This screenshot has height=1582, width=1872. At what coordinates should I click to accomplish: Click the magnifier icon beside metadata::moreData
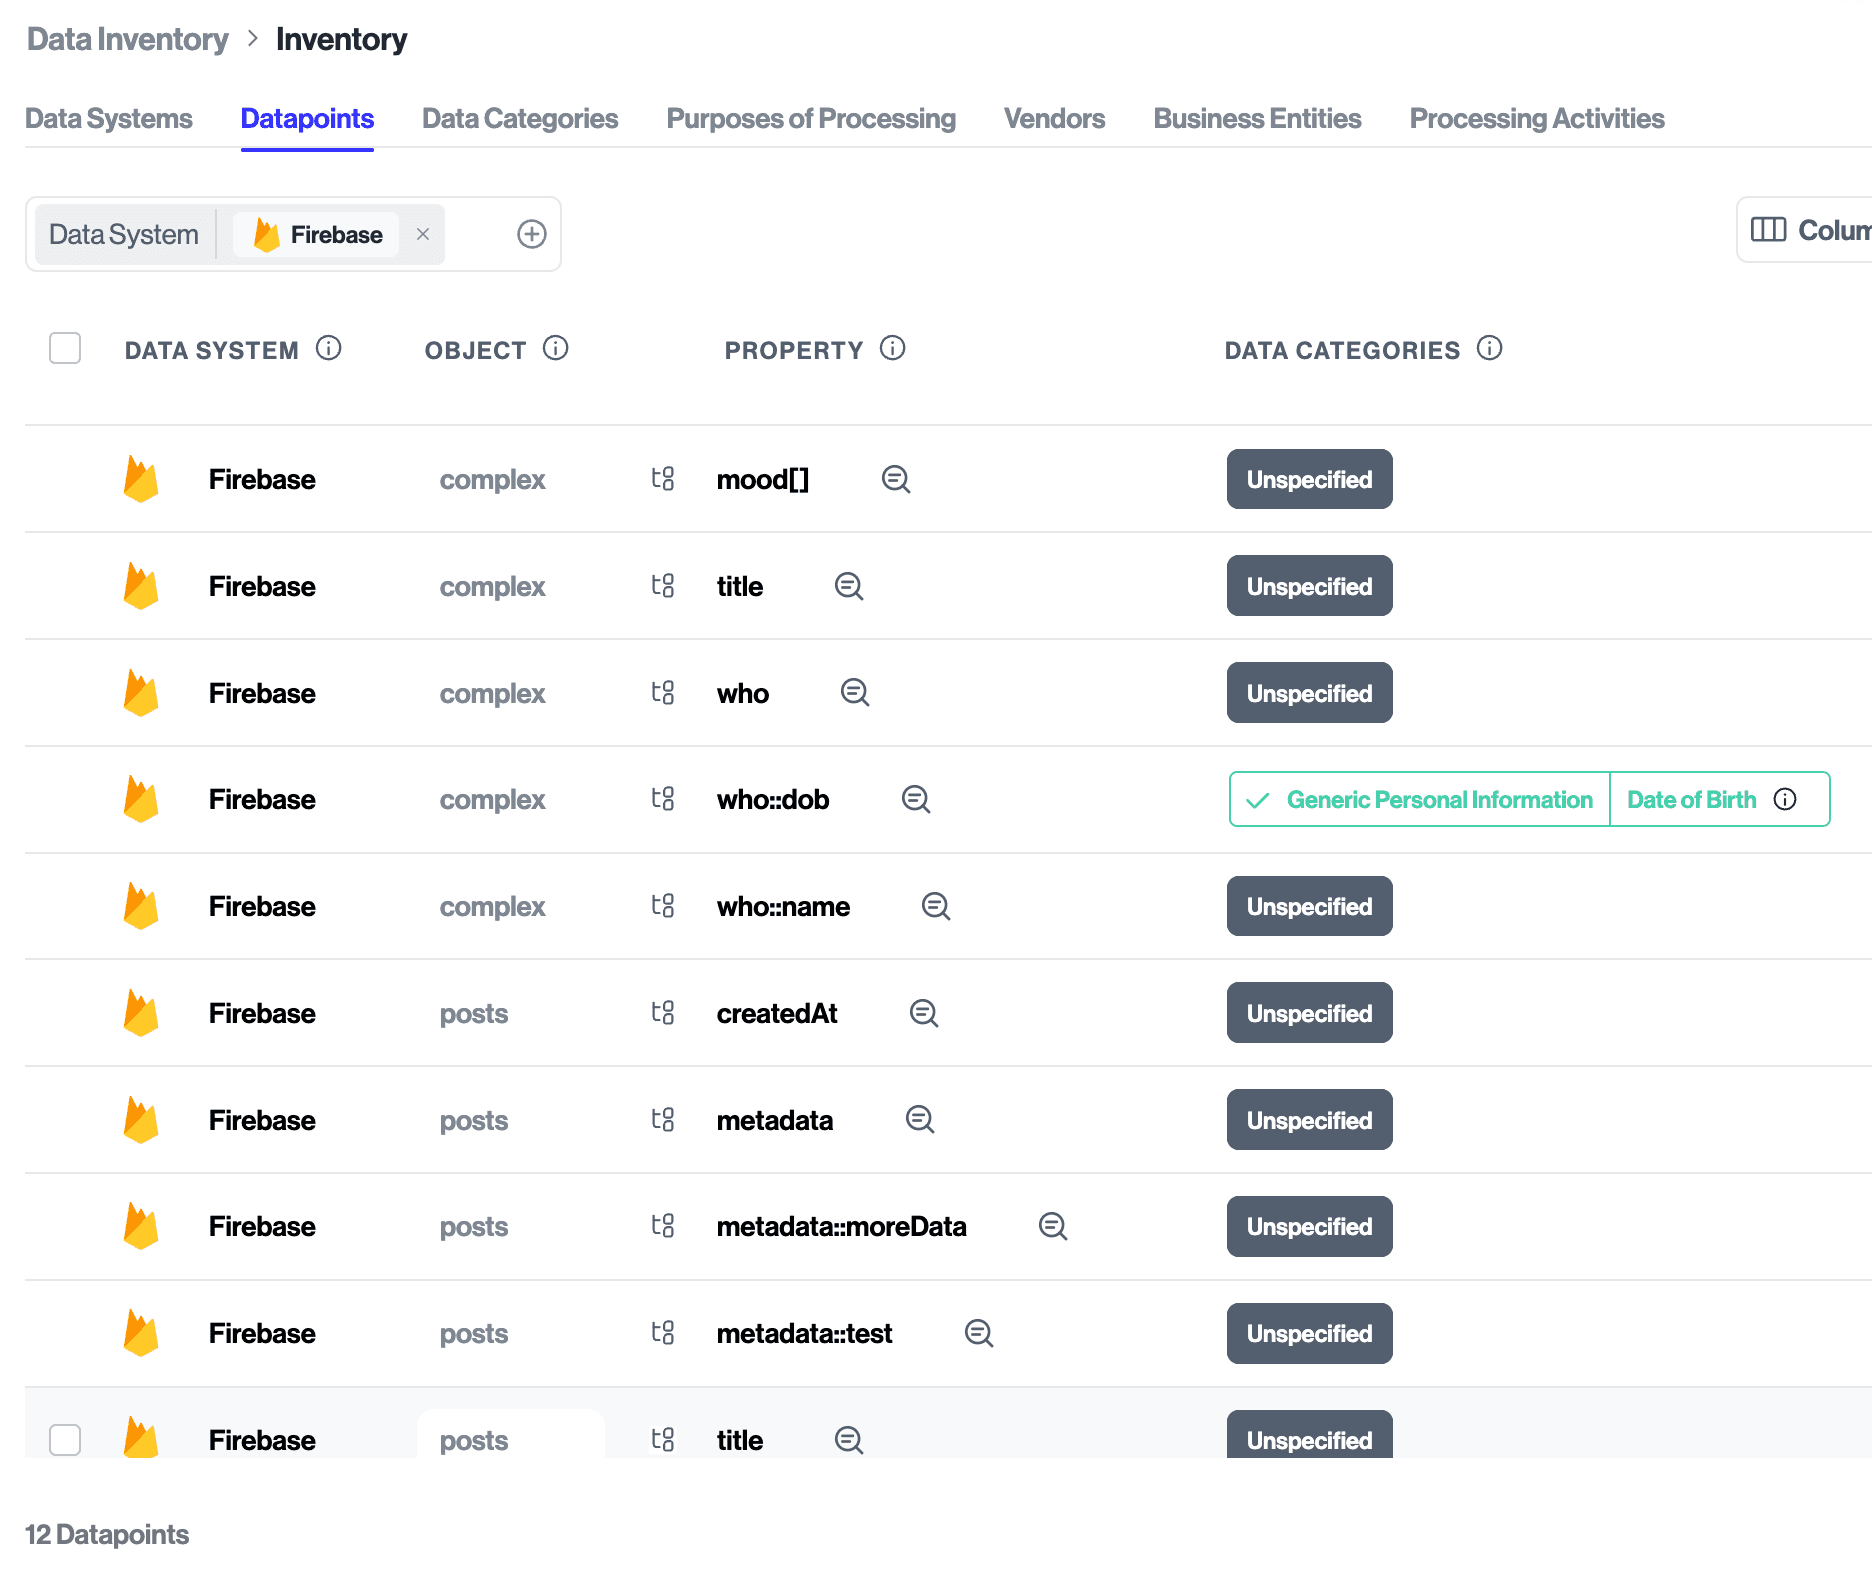pos(1051,1227)
